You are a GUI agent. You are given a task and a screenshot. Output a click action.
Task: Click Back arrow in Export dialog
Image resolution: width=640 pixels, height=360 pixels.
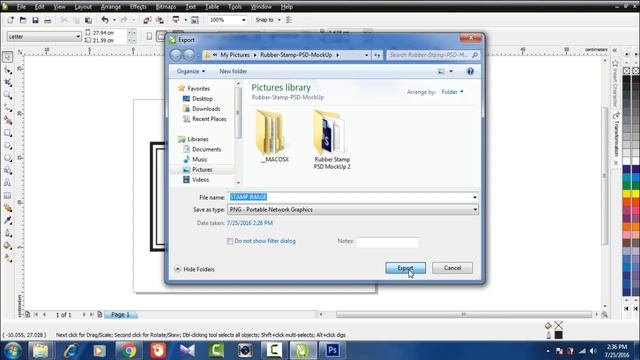(x=176, y=55)
